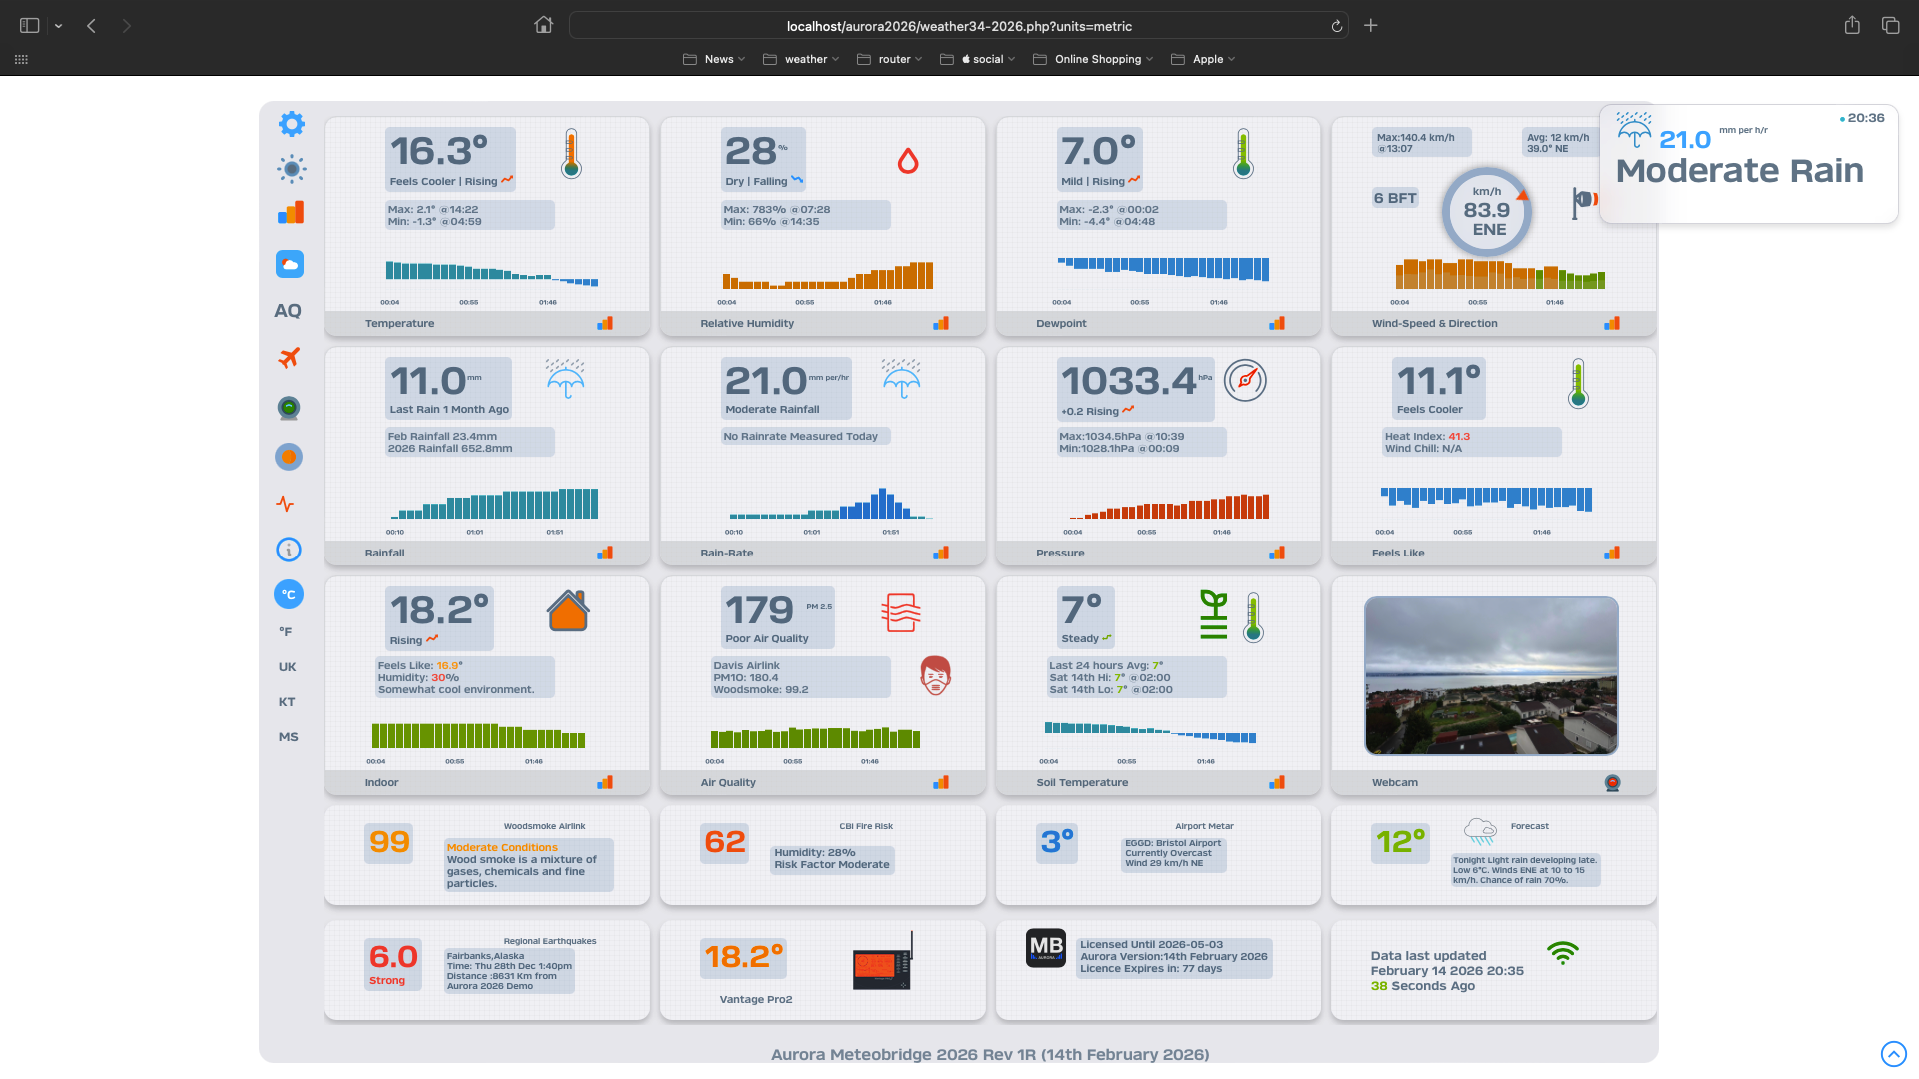Click the red webcam icon on the Webcam card

tap(1612, 782)
